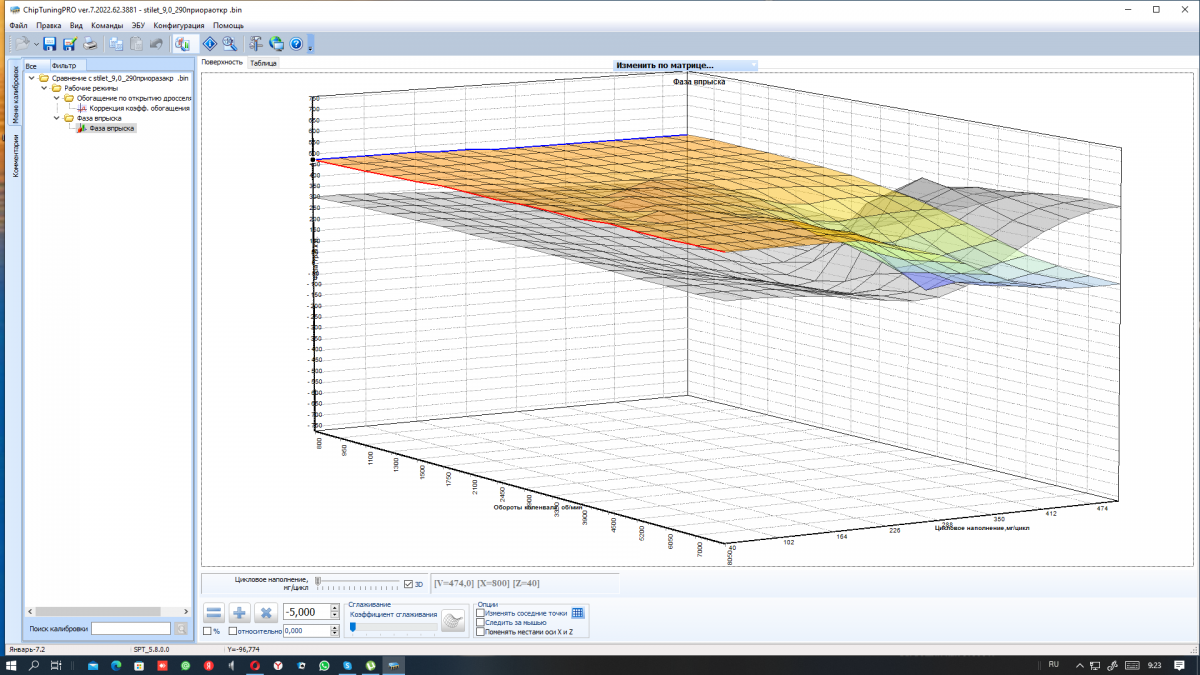Click the equals (set value) button
1200x675 pixels.
pyautogui.click(x=214, y=612)
